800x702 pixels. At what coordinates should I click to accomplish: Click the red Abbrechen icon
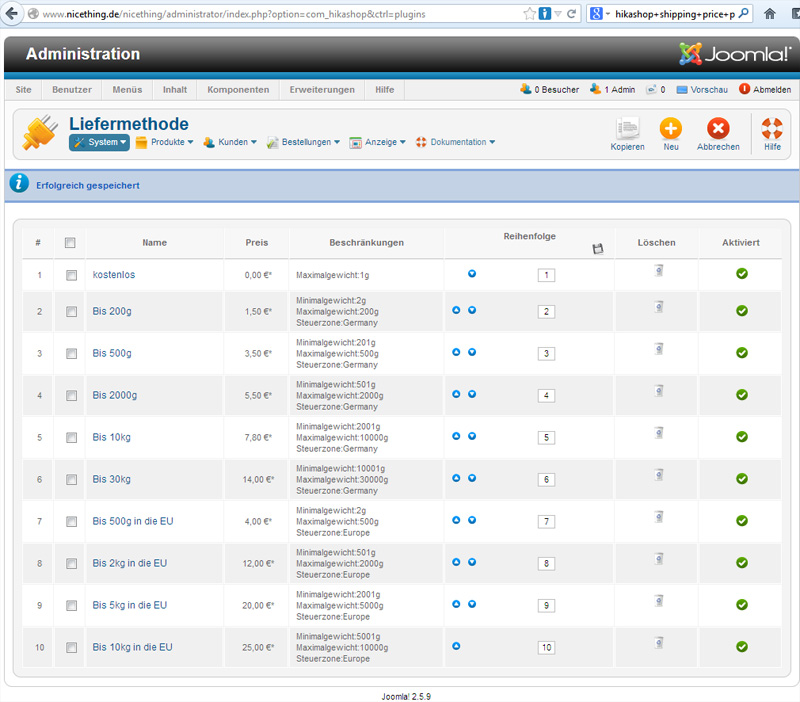[717, 130]
